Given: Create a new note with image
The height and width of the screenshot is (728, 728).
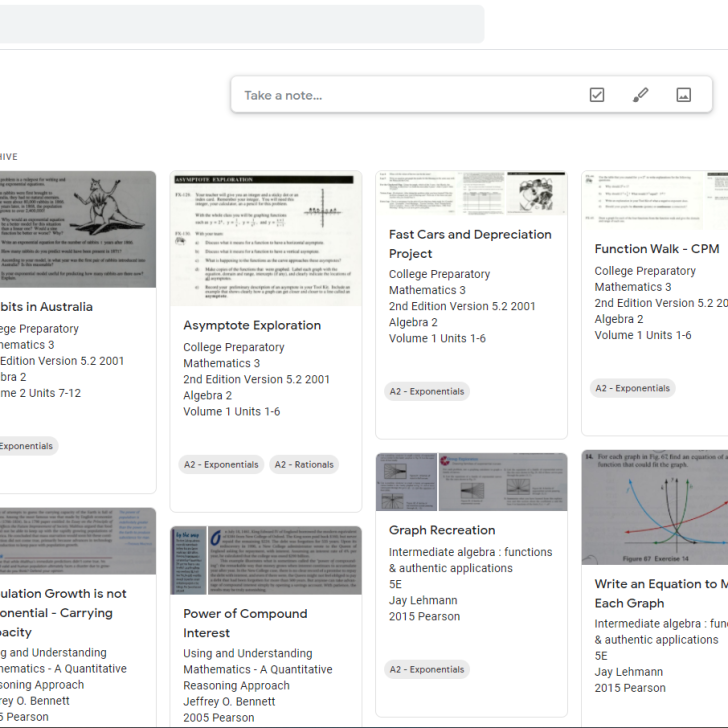Looking at the screenshot, I should [x=683, y=95].
